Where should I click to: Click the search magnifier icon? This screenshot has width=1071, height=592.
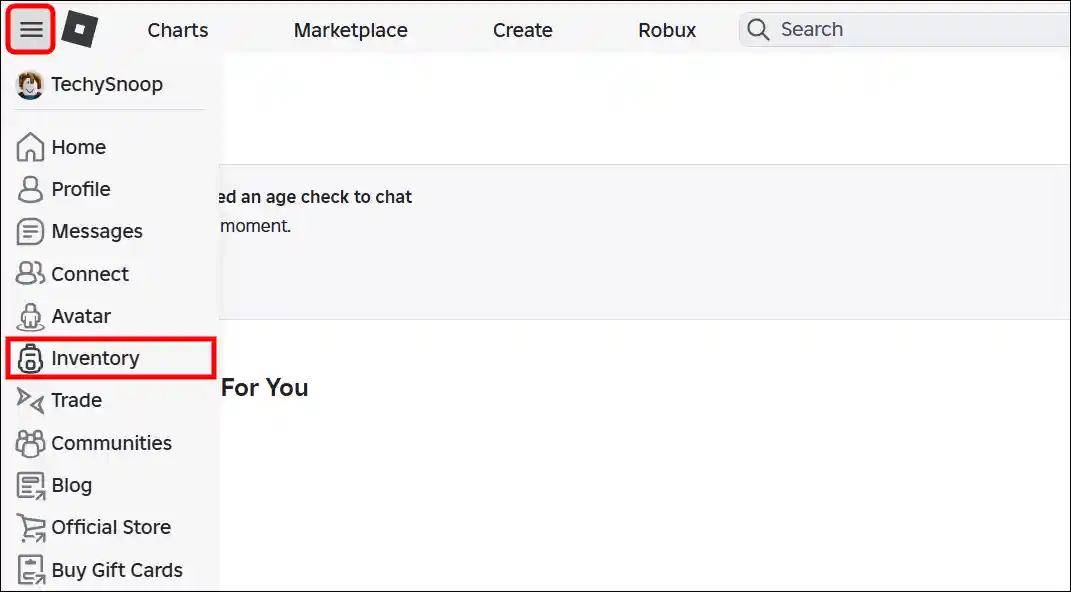pos(759,30)
